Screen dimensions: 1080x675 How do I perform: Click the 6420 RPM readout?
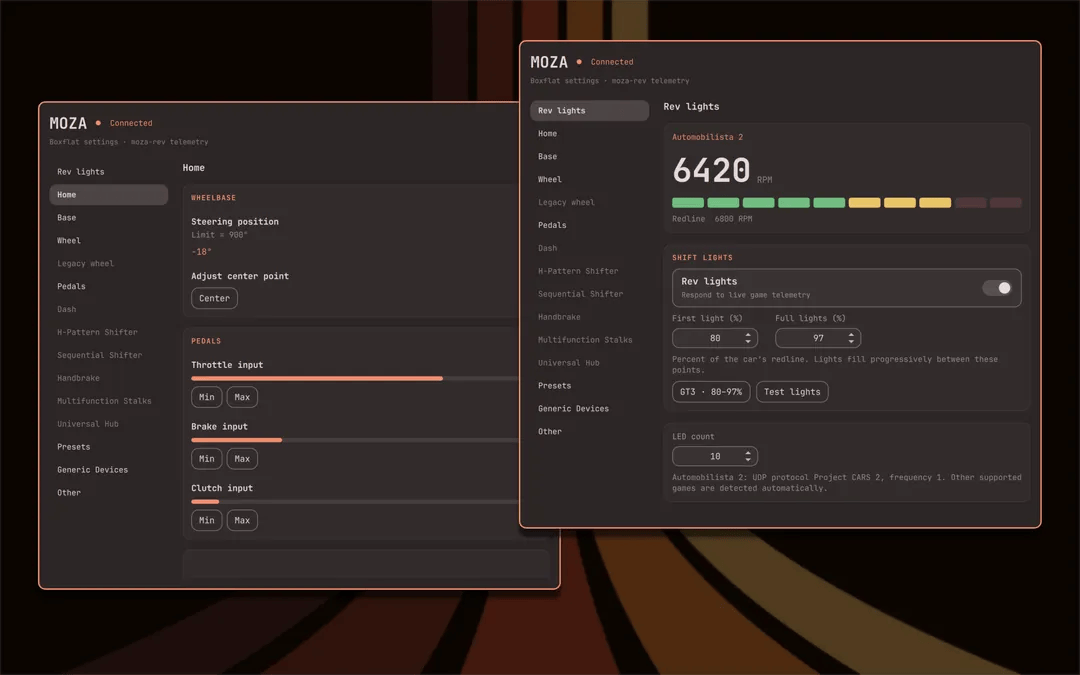pyautogui.click(x=722, y=170)
